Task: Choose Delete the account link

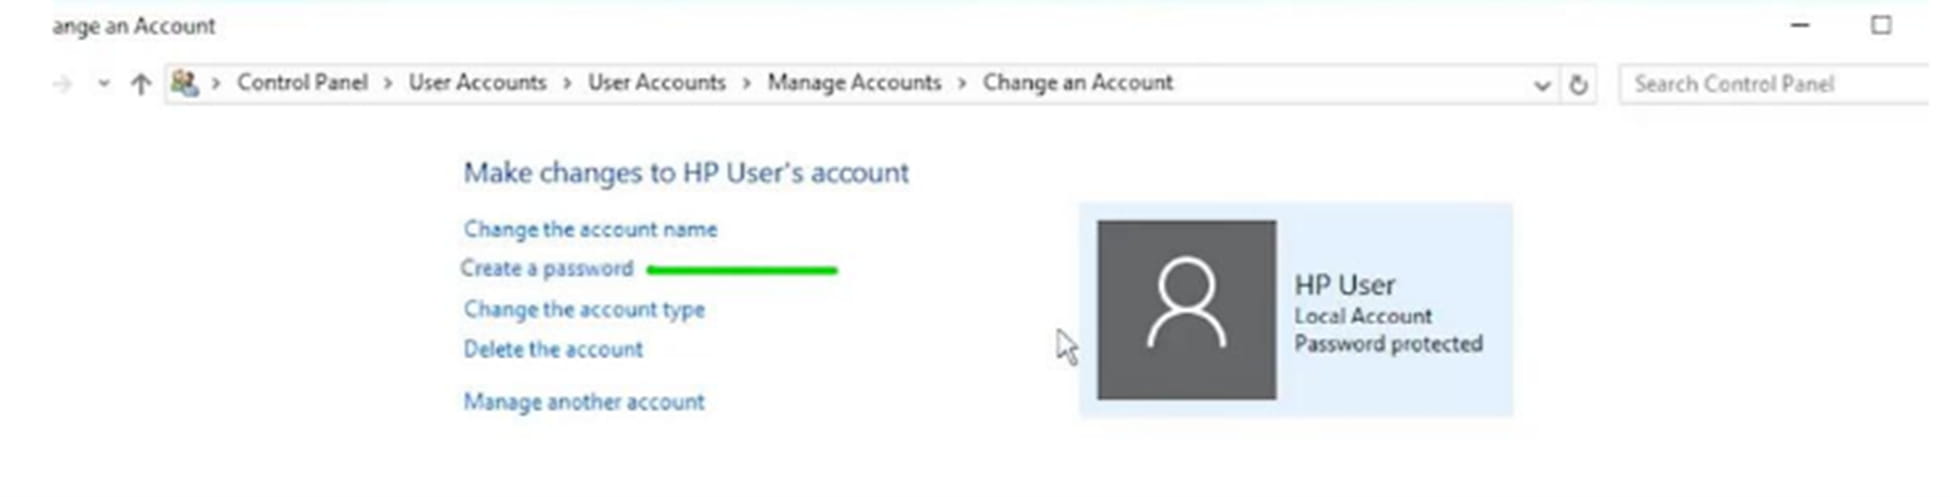Action: (553, 350)
